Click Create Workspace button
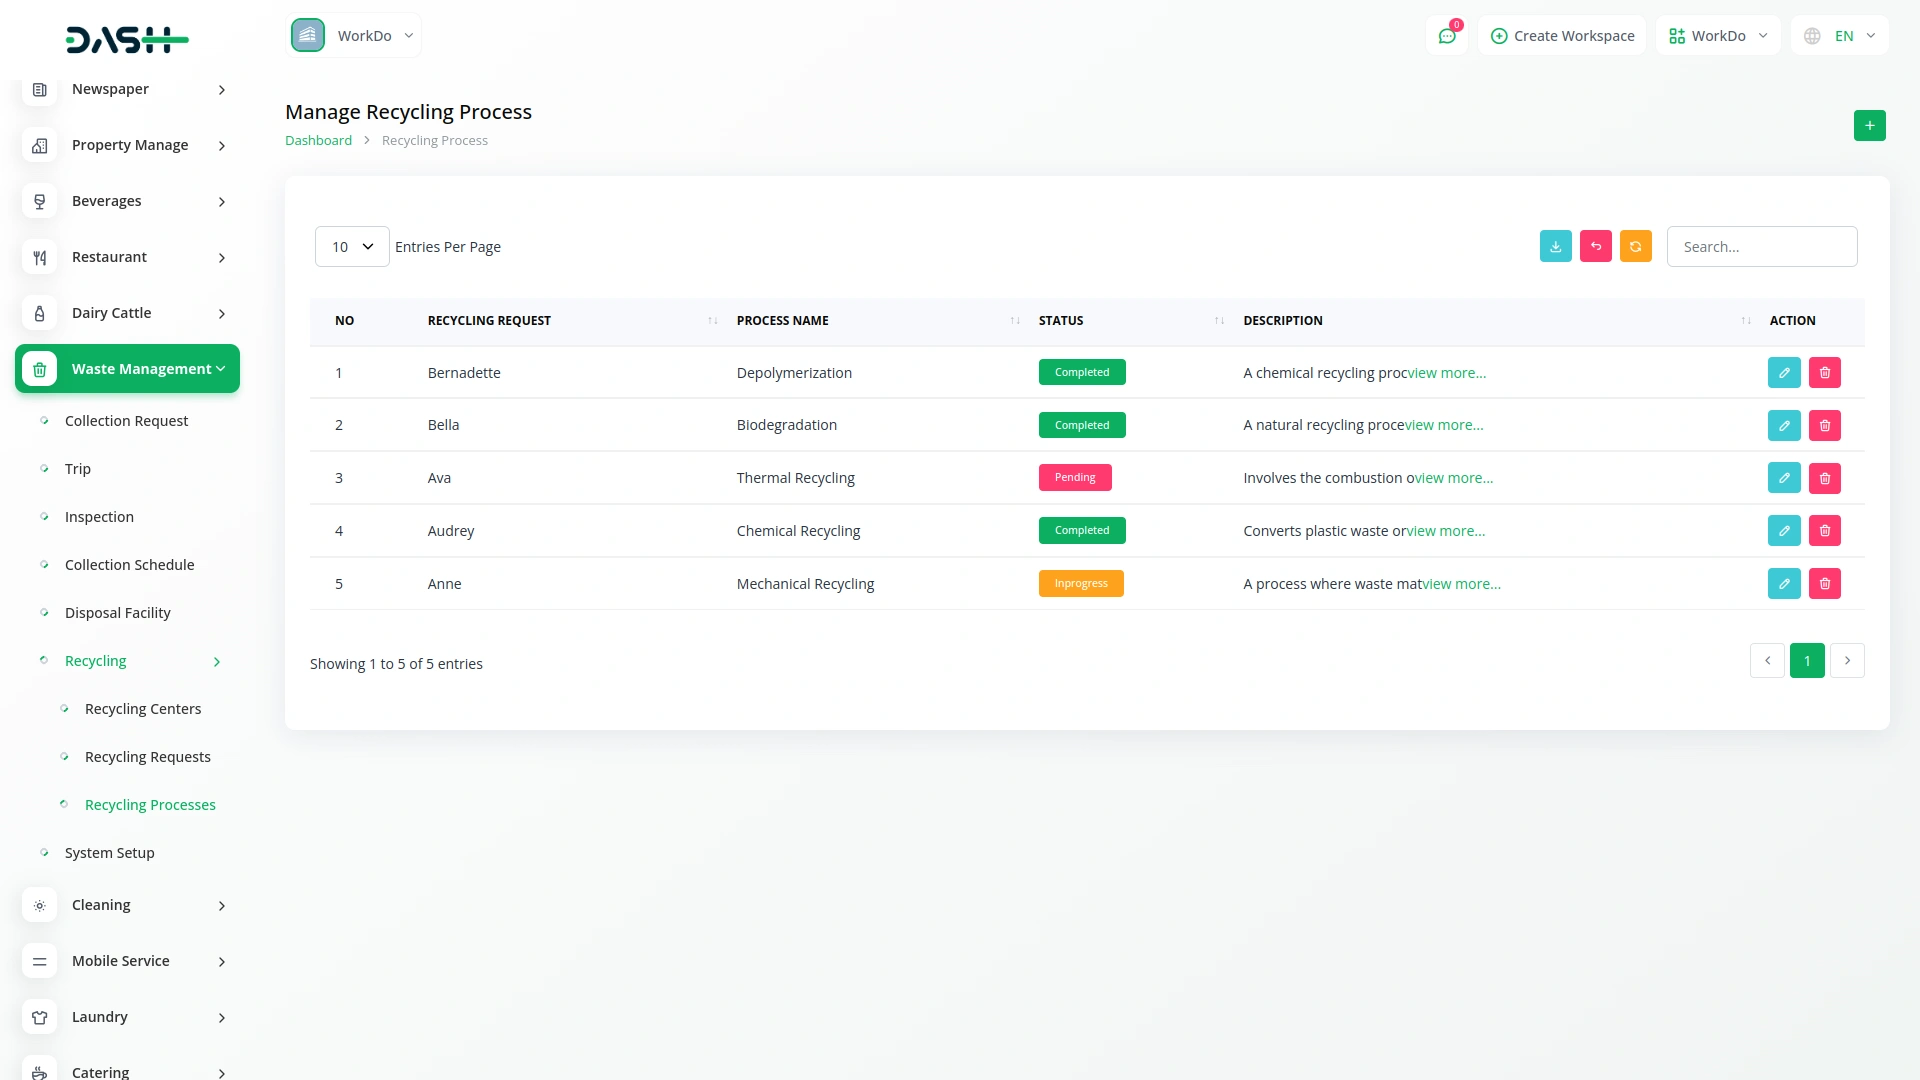 pyautogui.click(x=1562, y=36)
